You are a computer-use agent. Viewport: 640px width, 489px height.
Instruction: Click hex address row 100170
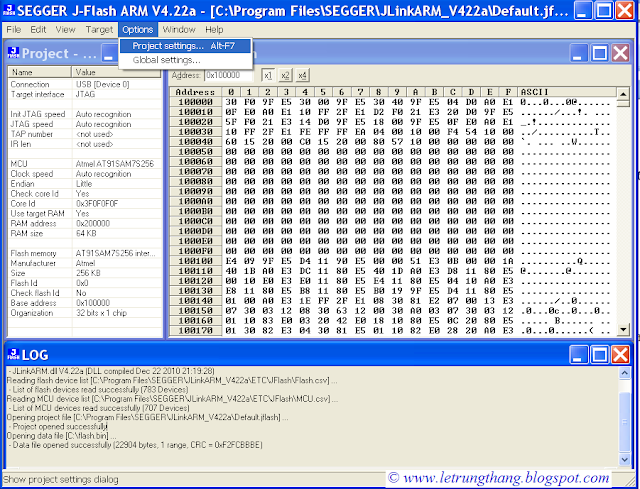pyautogui.click(x=196, y=330)
